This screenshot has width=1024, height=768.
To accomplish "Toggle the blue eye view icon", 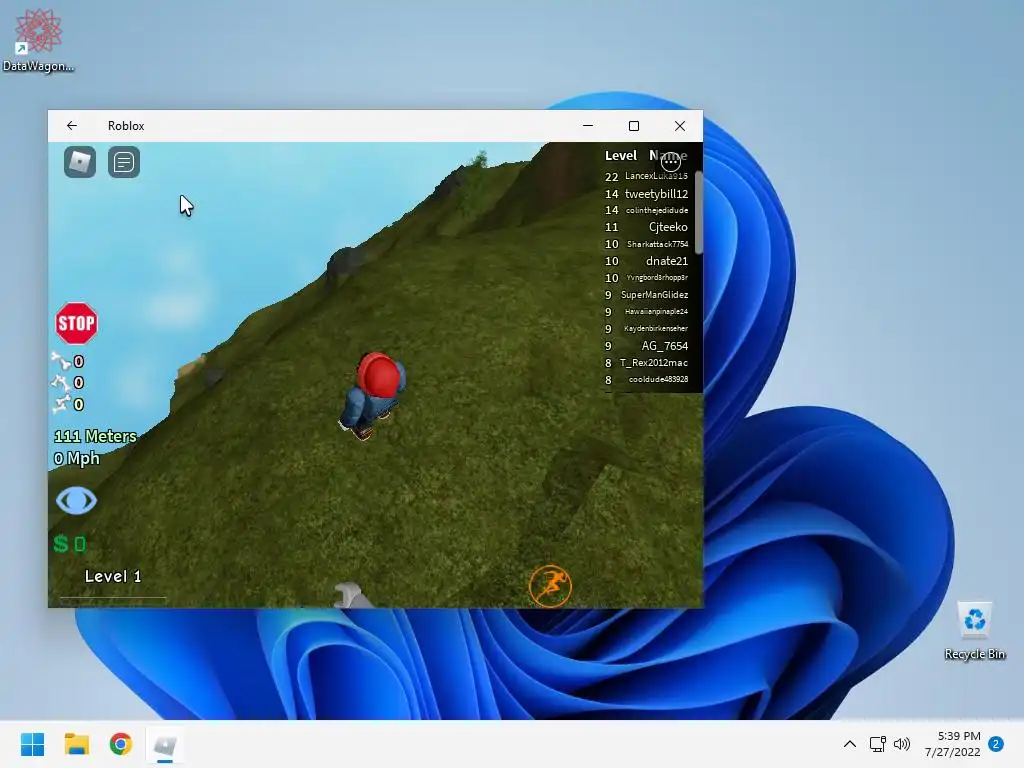I will (x=76, y=501).
